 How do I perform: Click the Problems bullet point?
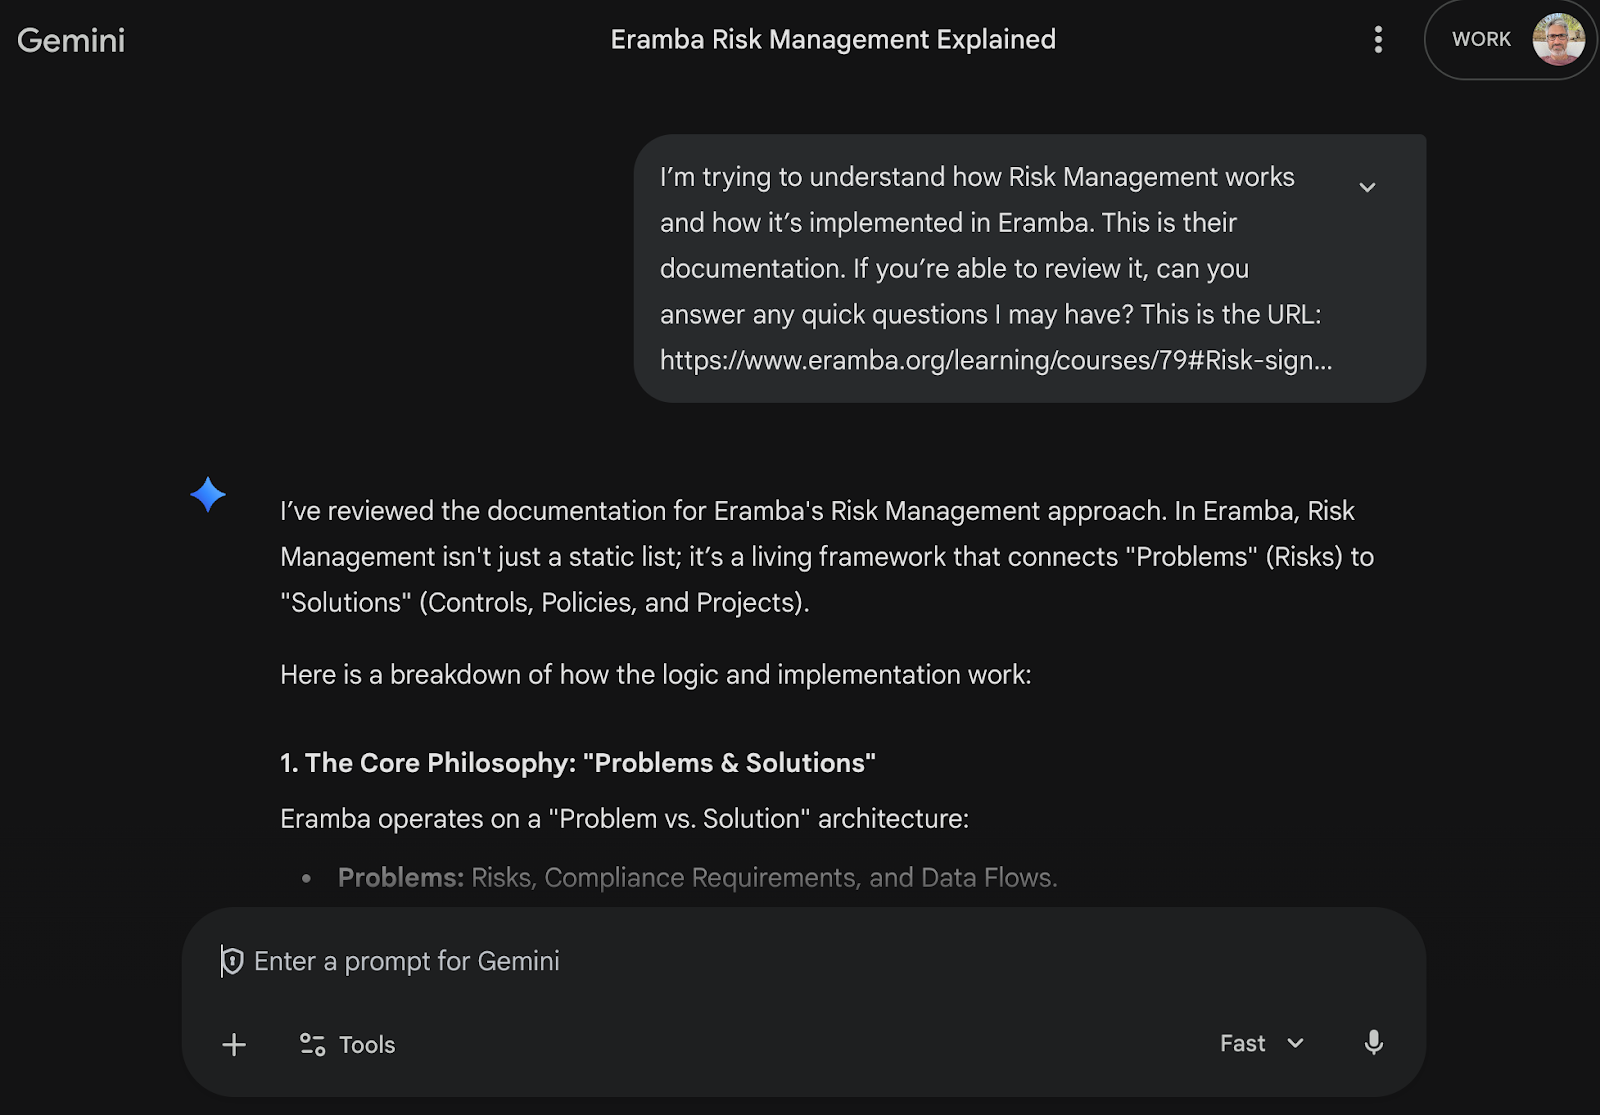point(697,878)
